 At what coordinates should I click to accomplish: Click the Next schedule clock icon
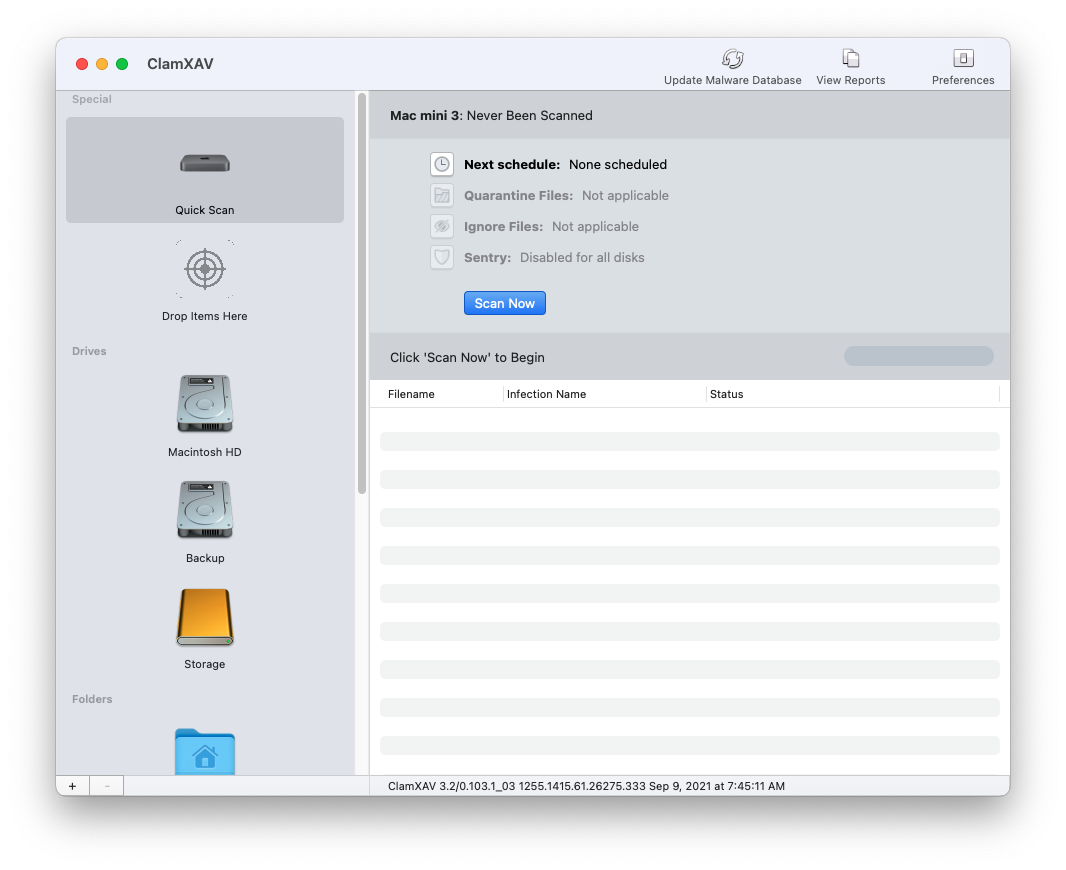pyautogui.click(x=442, y=164)
